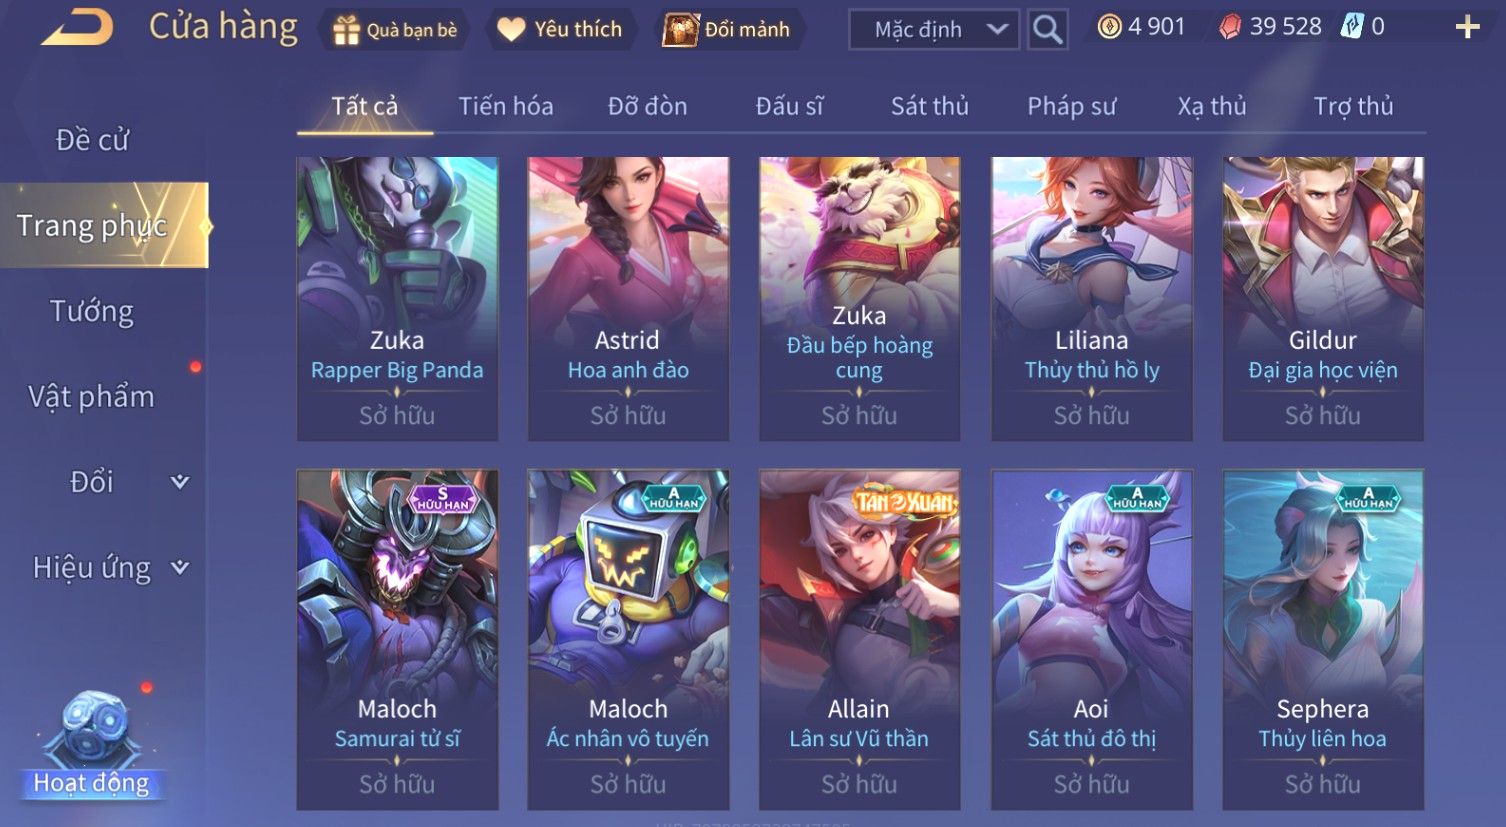Open Quà bạn bè gift icon
Screen dimensions: 1506x827
346,30
